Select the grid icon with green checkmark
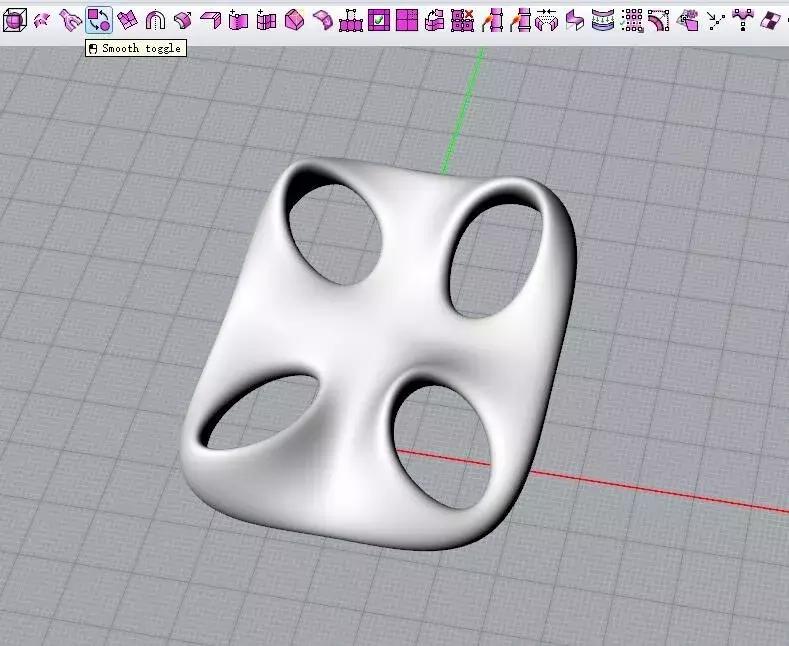 [379, 19]
